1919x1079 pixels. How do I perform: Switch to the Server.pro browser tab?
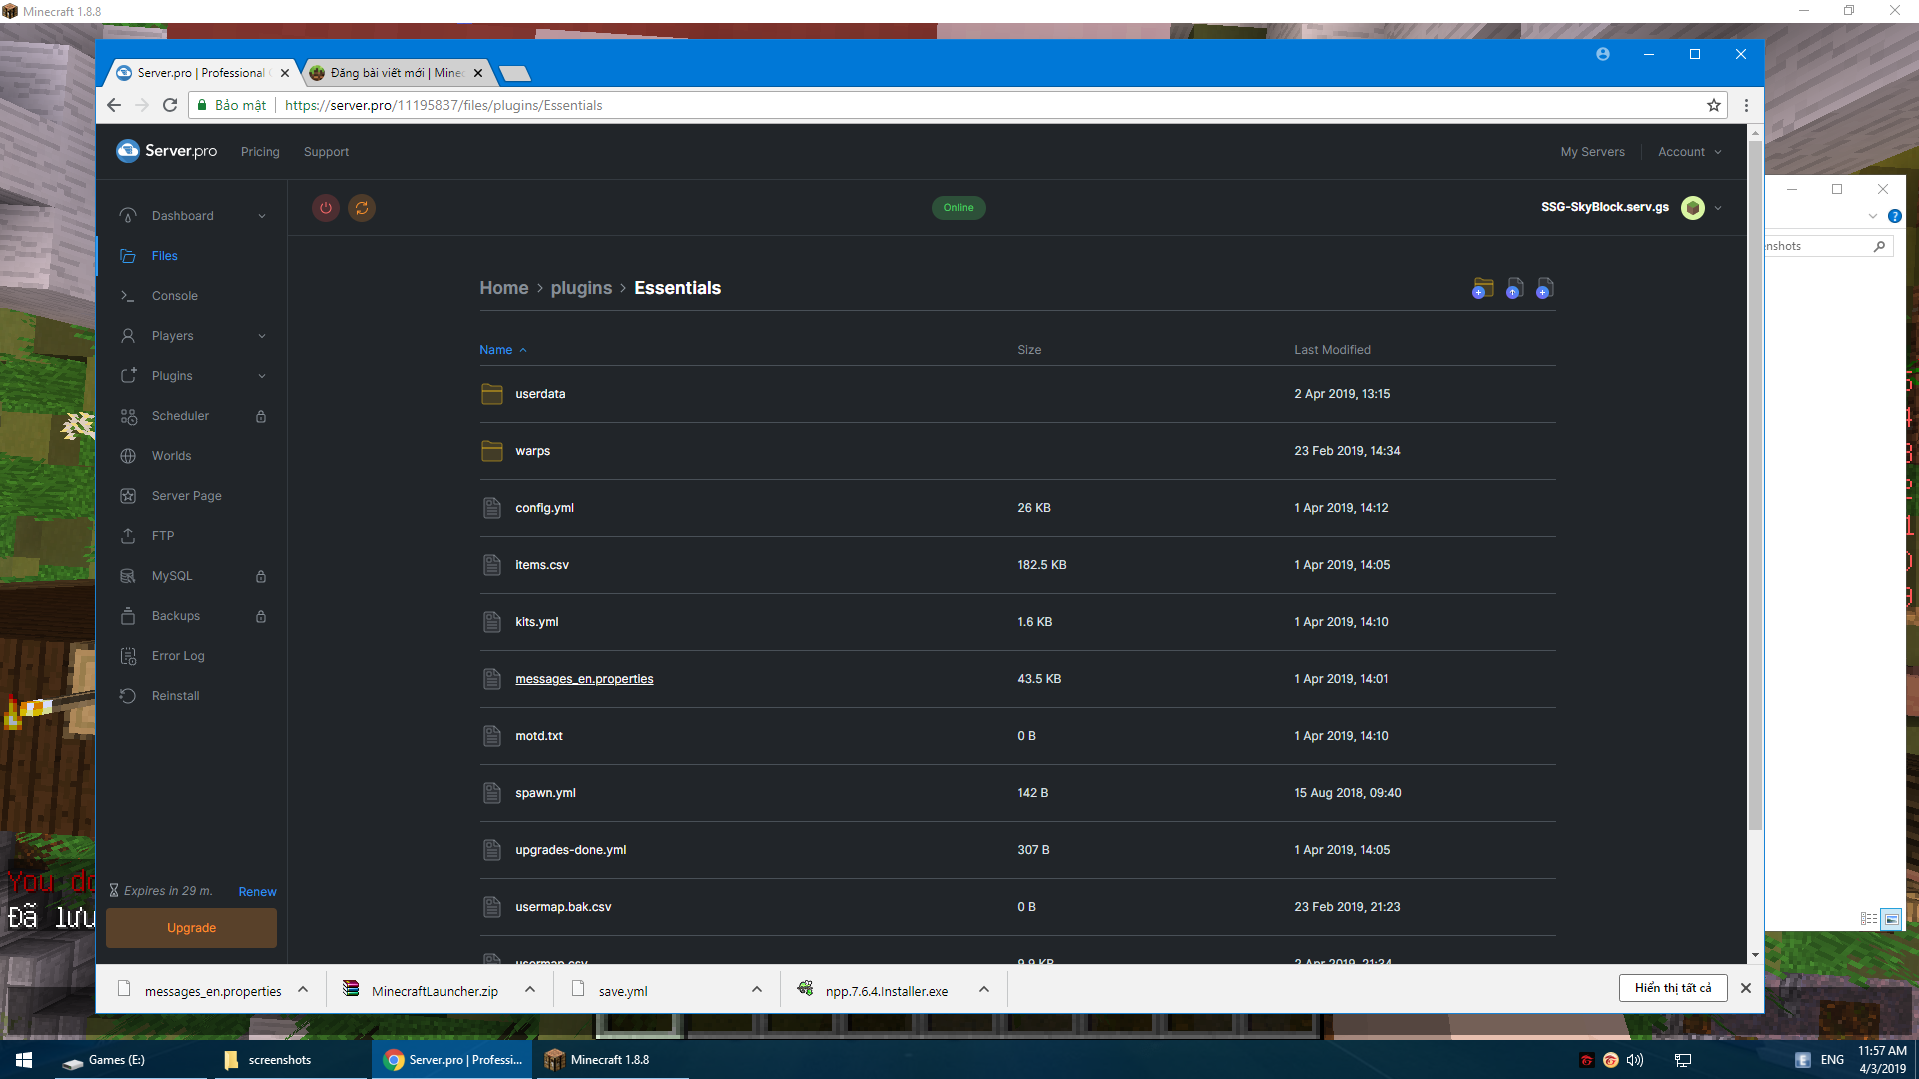[x=202, y=73]
